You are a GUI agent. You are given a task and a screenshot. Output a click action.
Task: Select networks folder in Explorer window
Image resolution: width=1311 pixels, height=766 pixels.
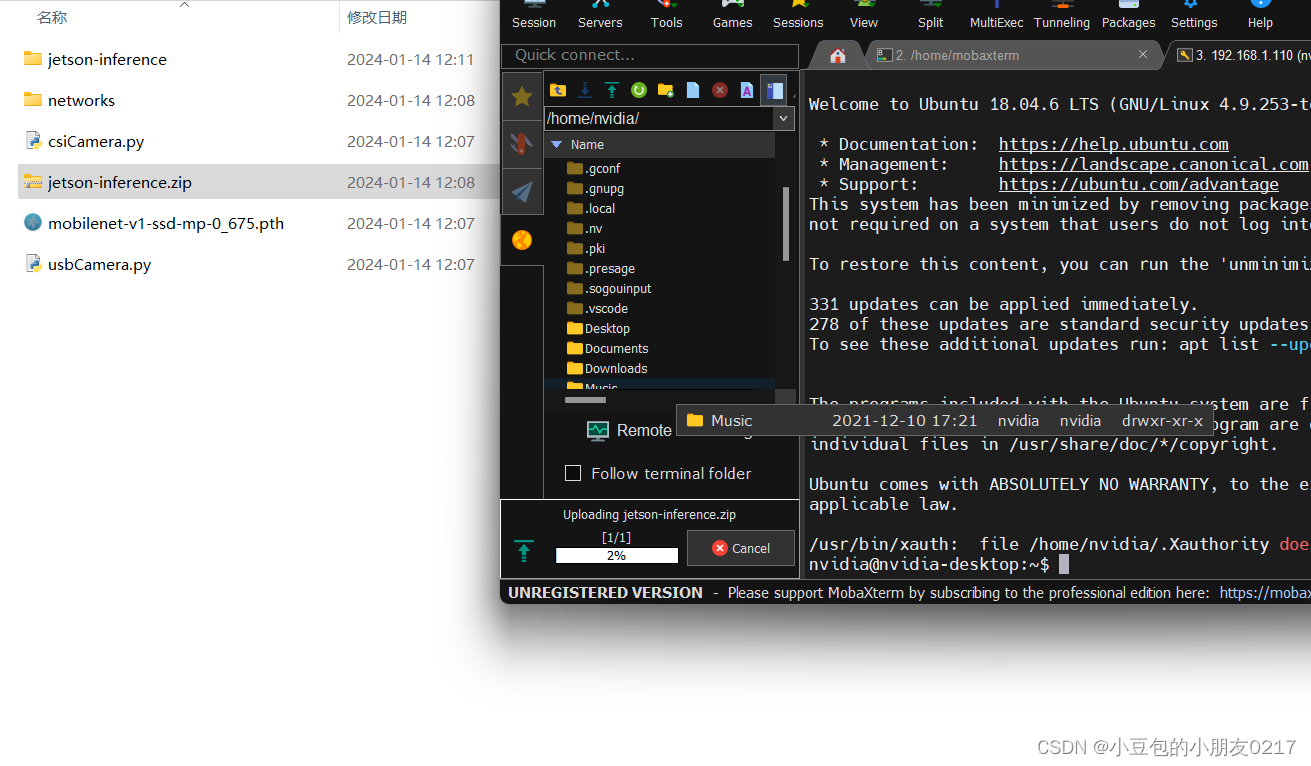(x=258, y=100)
